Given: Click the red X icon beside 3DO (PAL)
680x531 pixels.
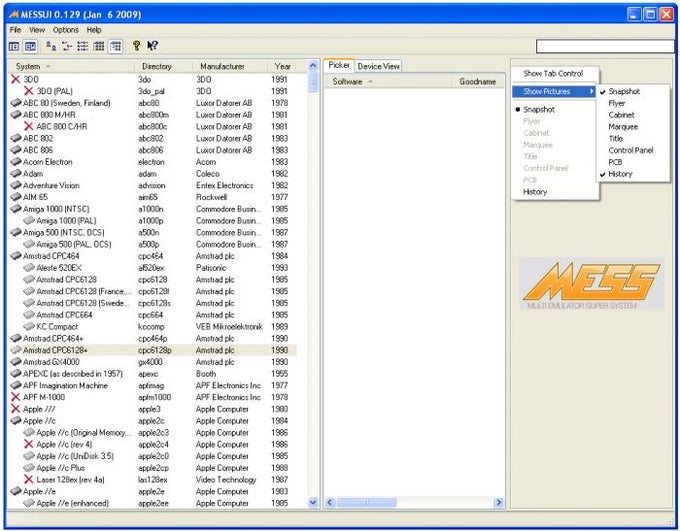Looking at the screenshot, I should point(29,91).
